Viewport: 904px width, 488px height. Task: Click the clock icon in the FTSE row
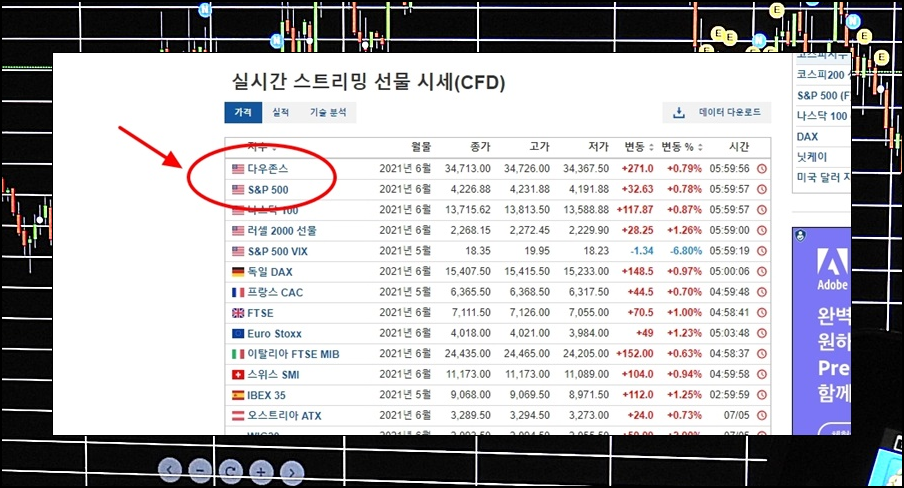[x=762, y=313]
